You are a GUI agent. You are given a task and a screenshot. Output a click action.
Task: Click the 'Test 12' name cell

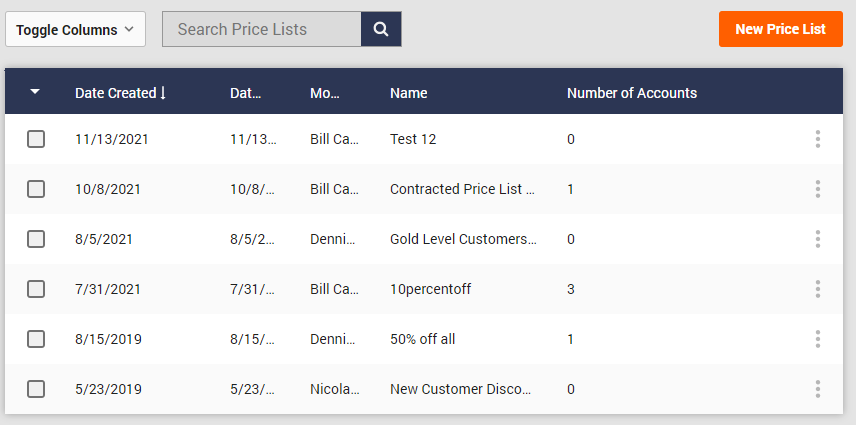coord(413,139)
